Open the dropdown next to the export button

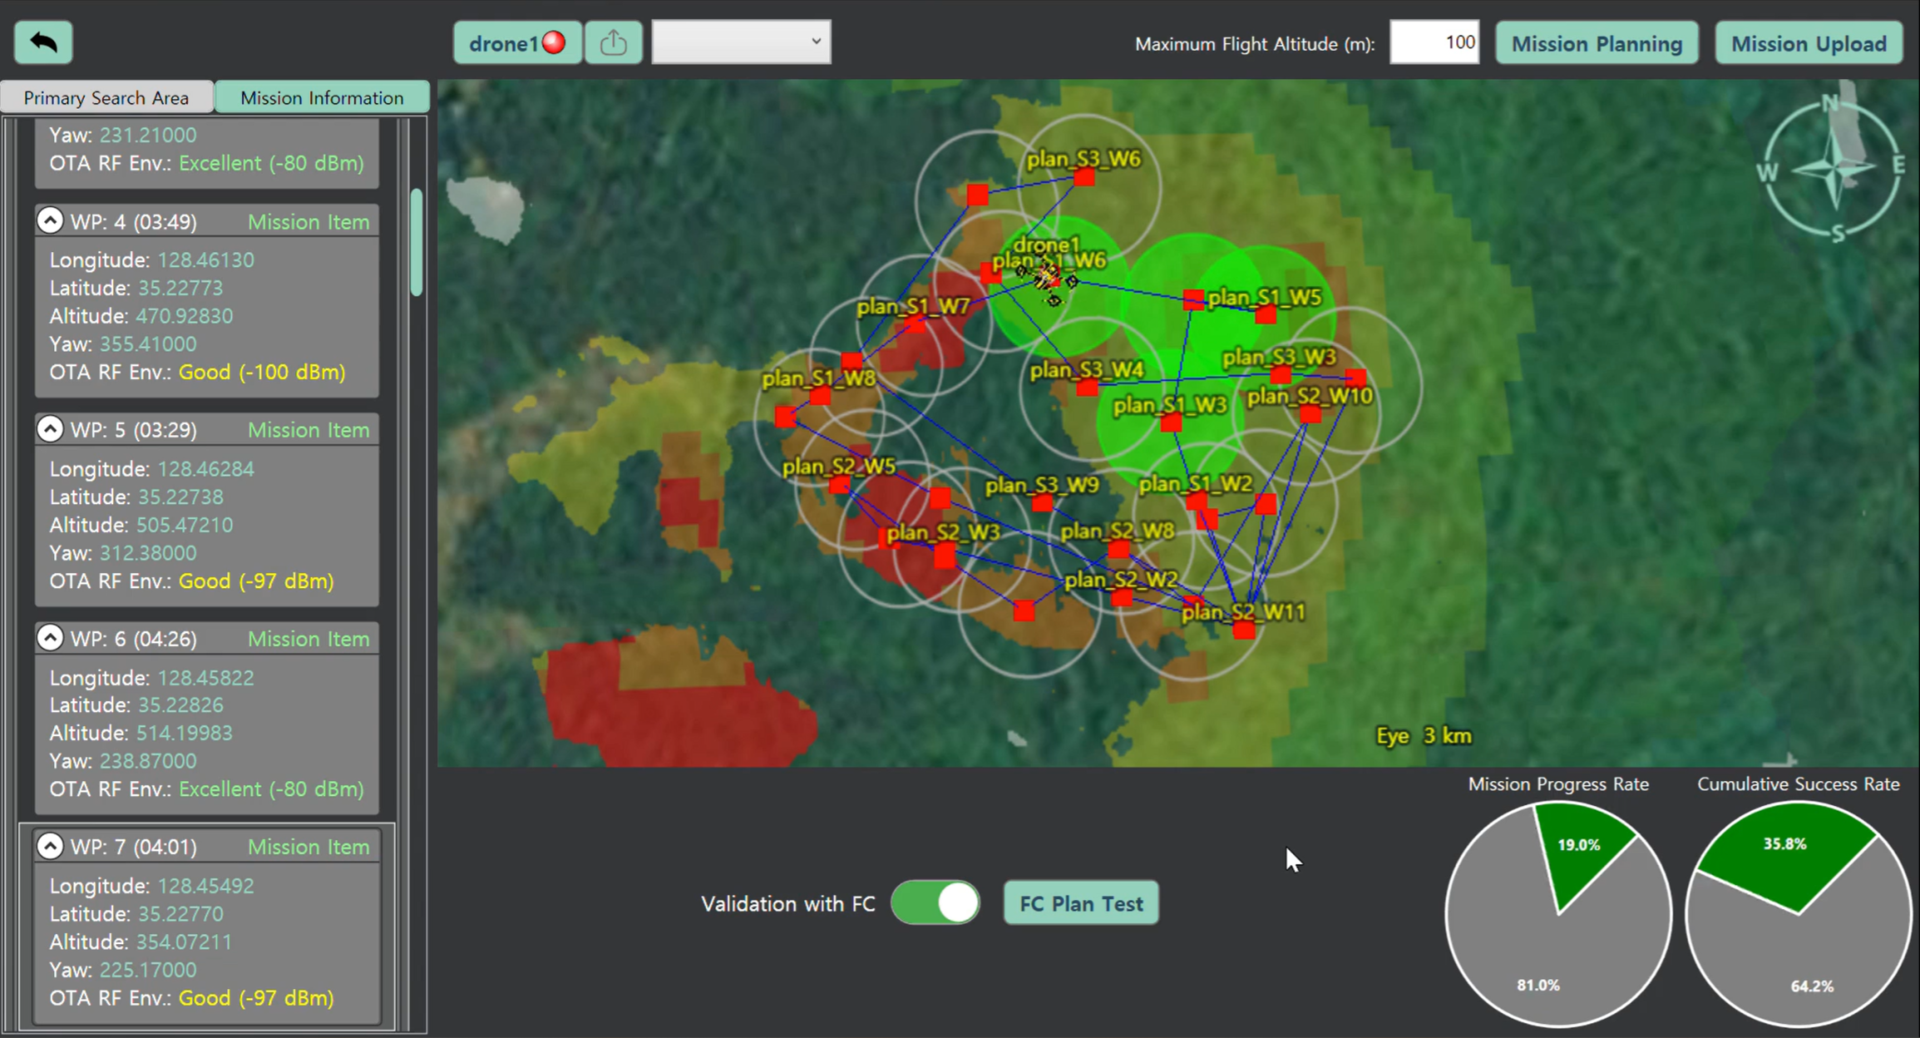(x=741, y=43)
